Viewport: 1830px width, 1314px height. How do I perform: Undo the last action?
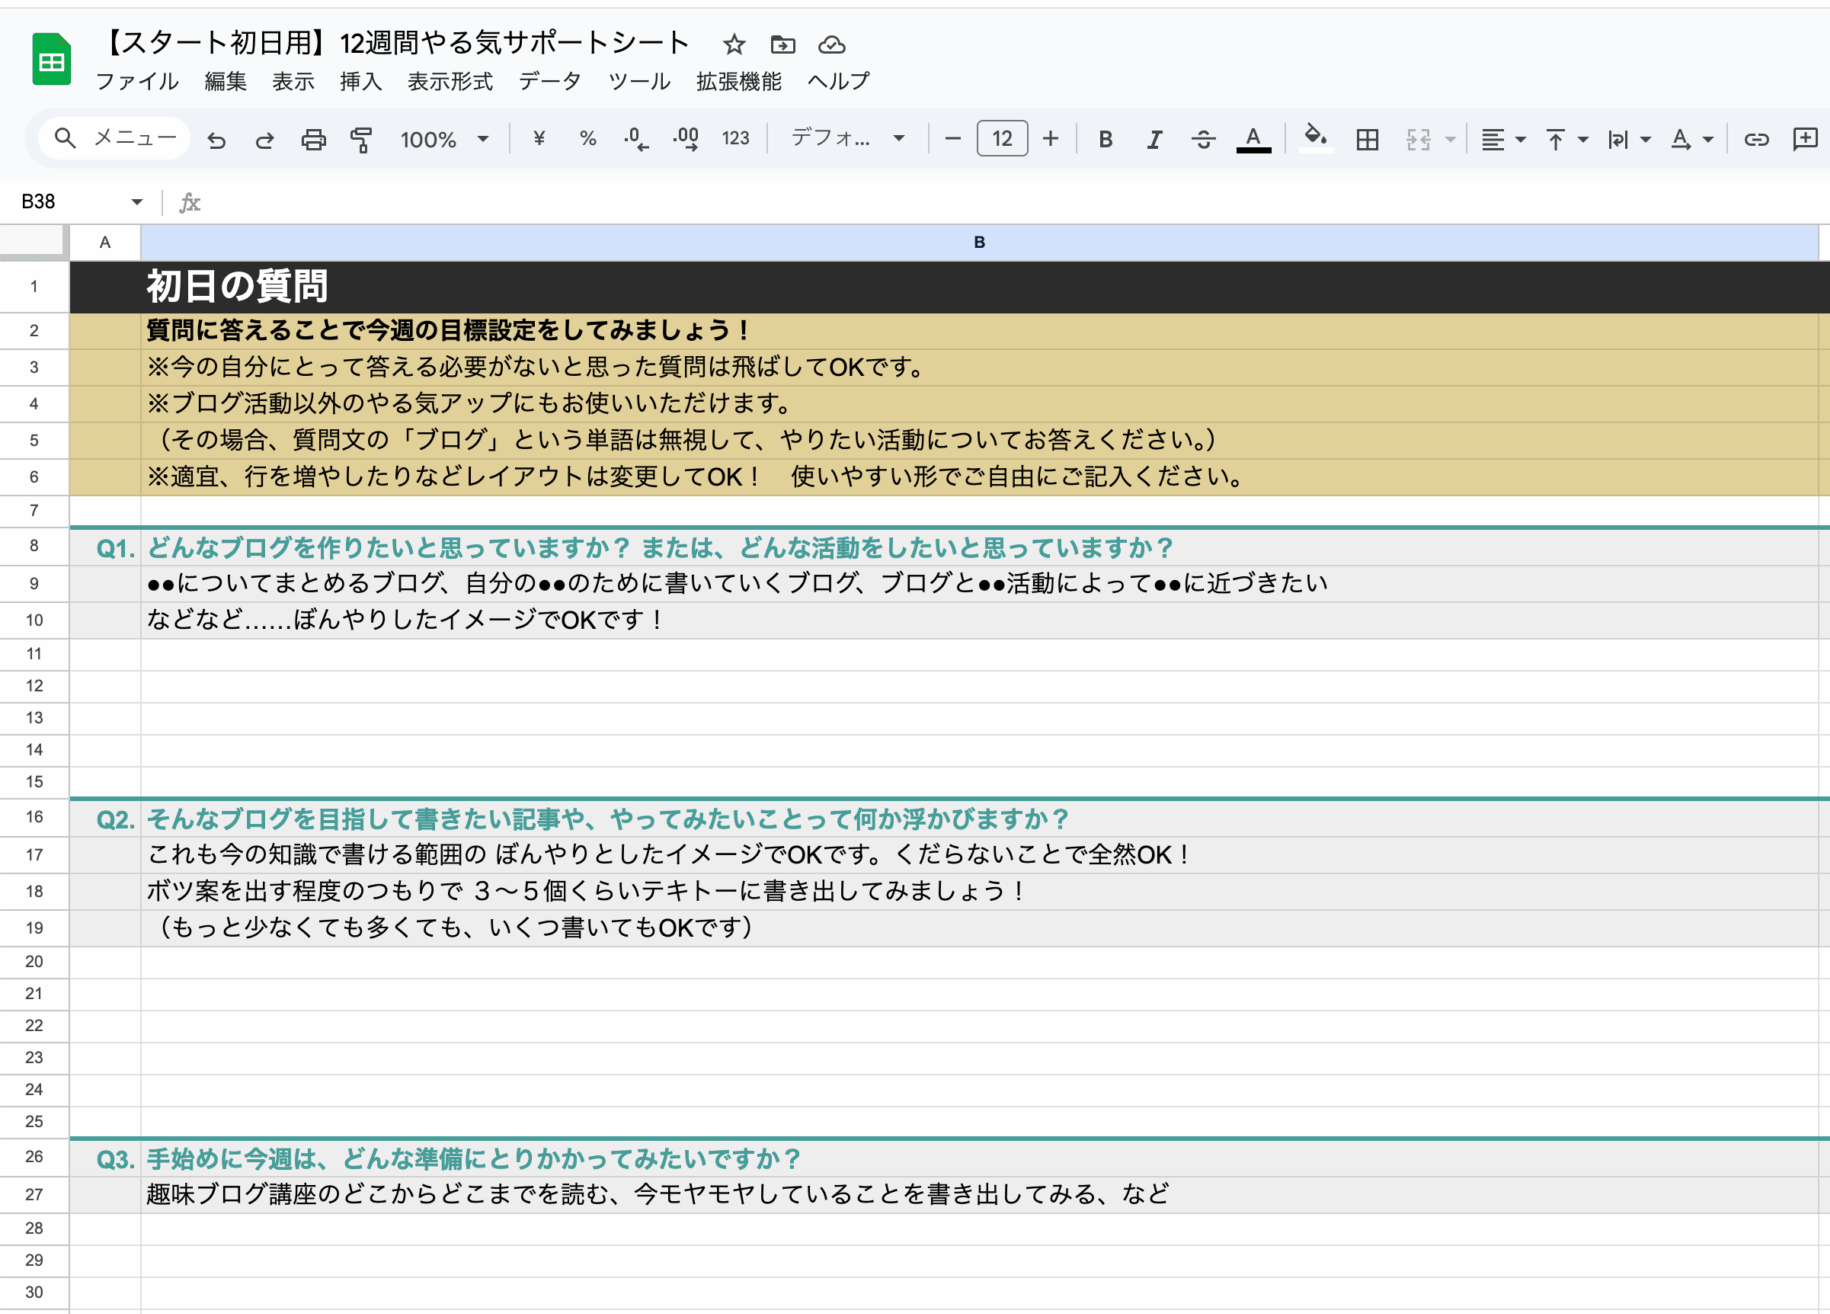tap(216, 139)
